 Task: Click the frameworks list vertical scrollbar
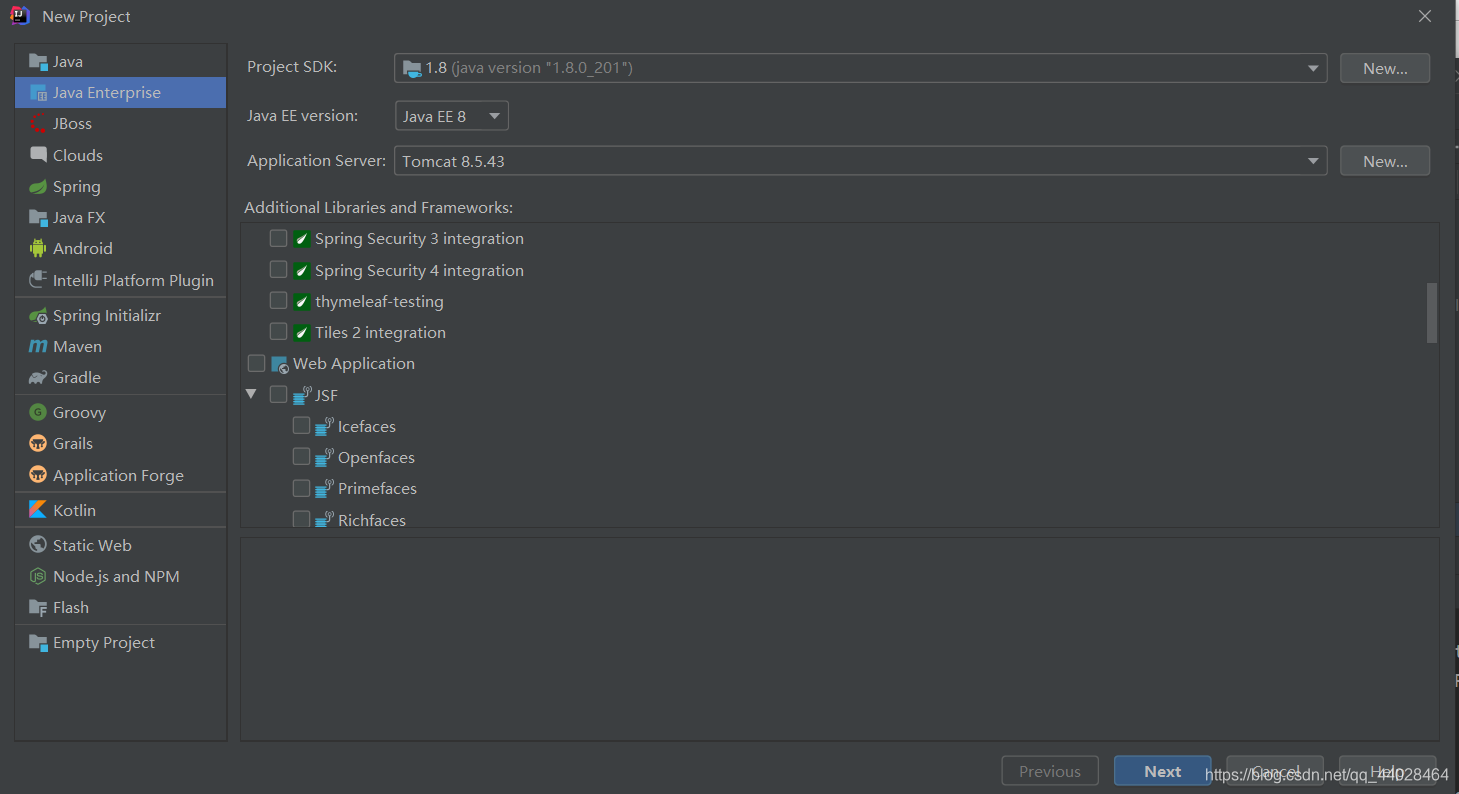(1432, 312)
